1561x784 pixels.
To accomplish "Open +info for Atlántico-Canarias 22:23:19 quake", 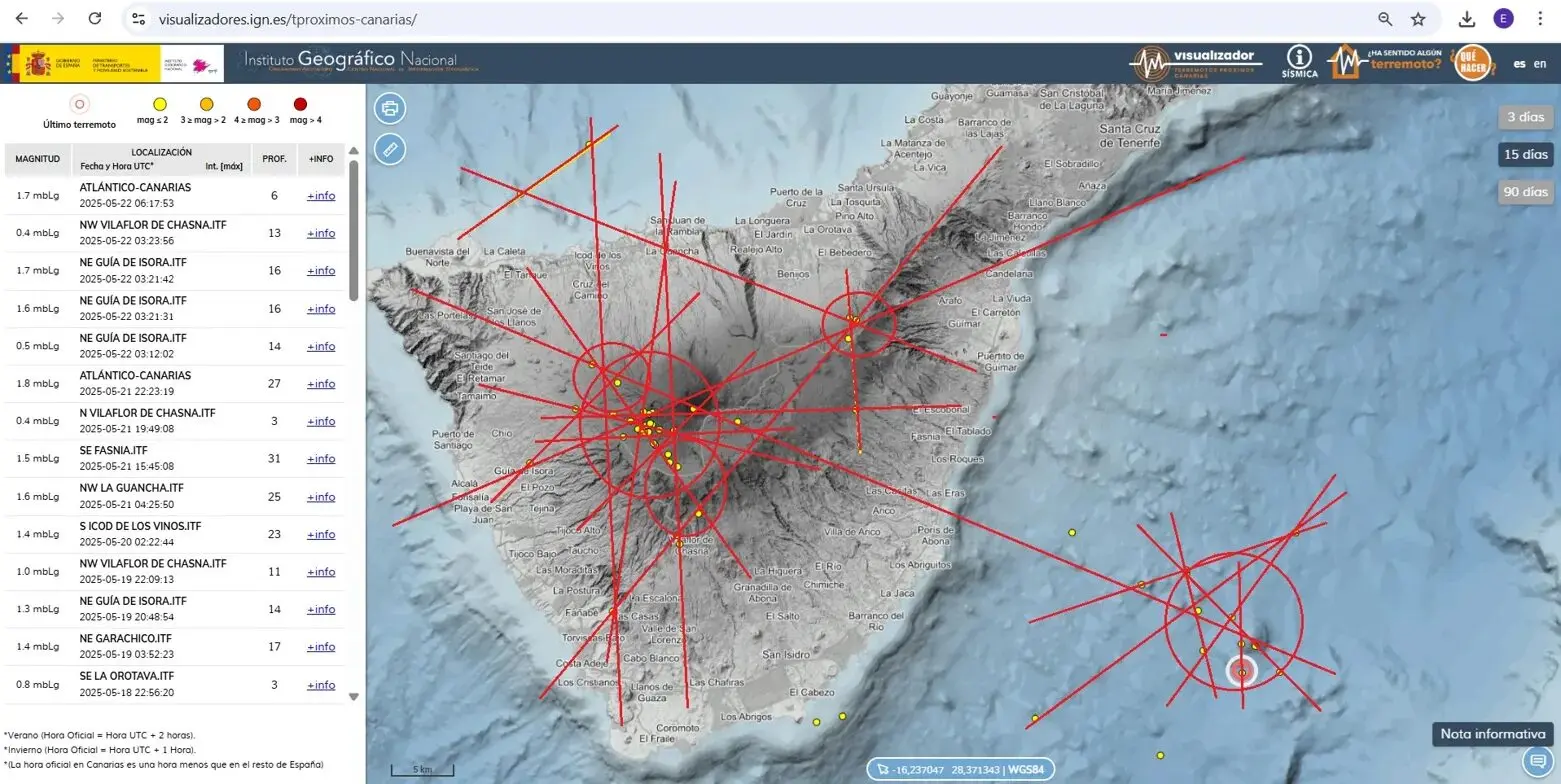I will click(321, 384).
